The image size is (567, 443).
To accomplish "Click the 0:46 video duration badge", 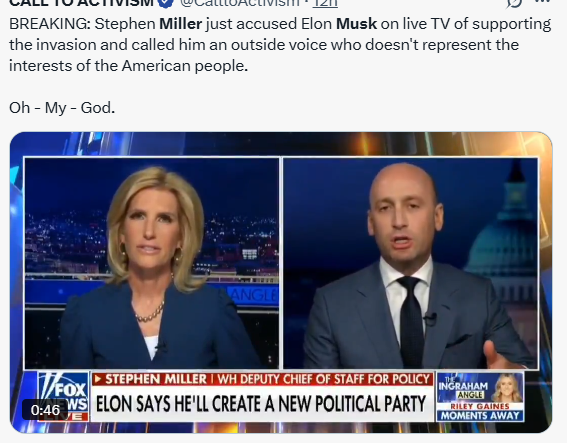I will tap(45, 410).
